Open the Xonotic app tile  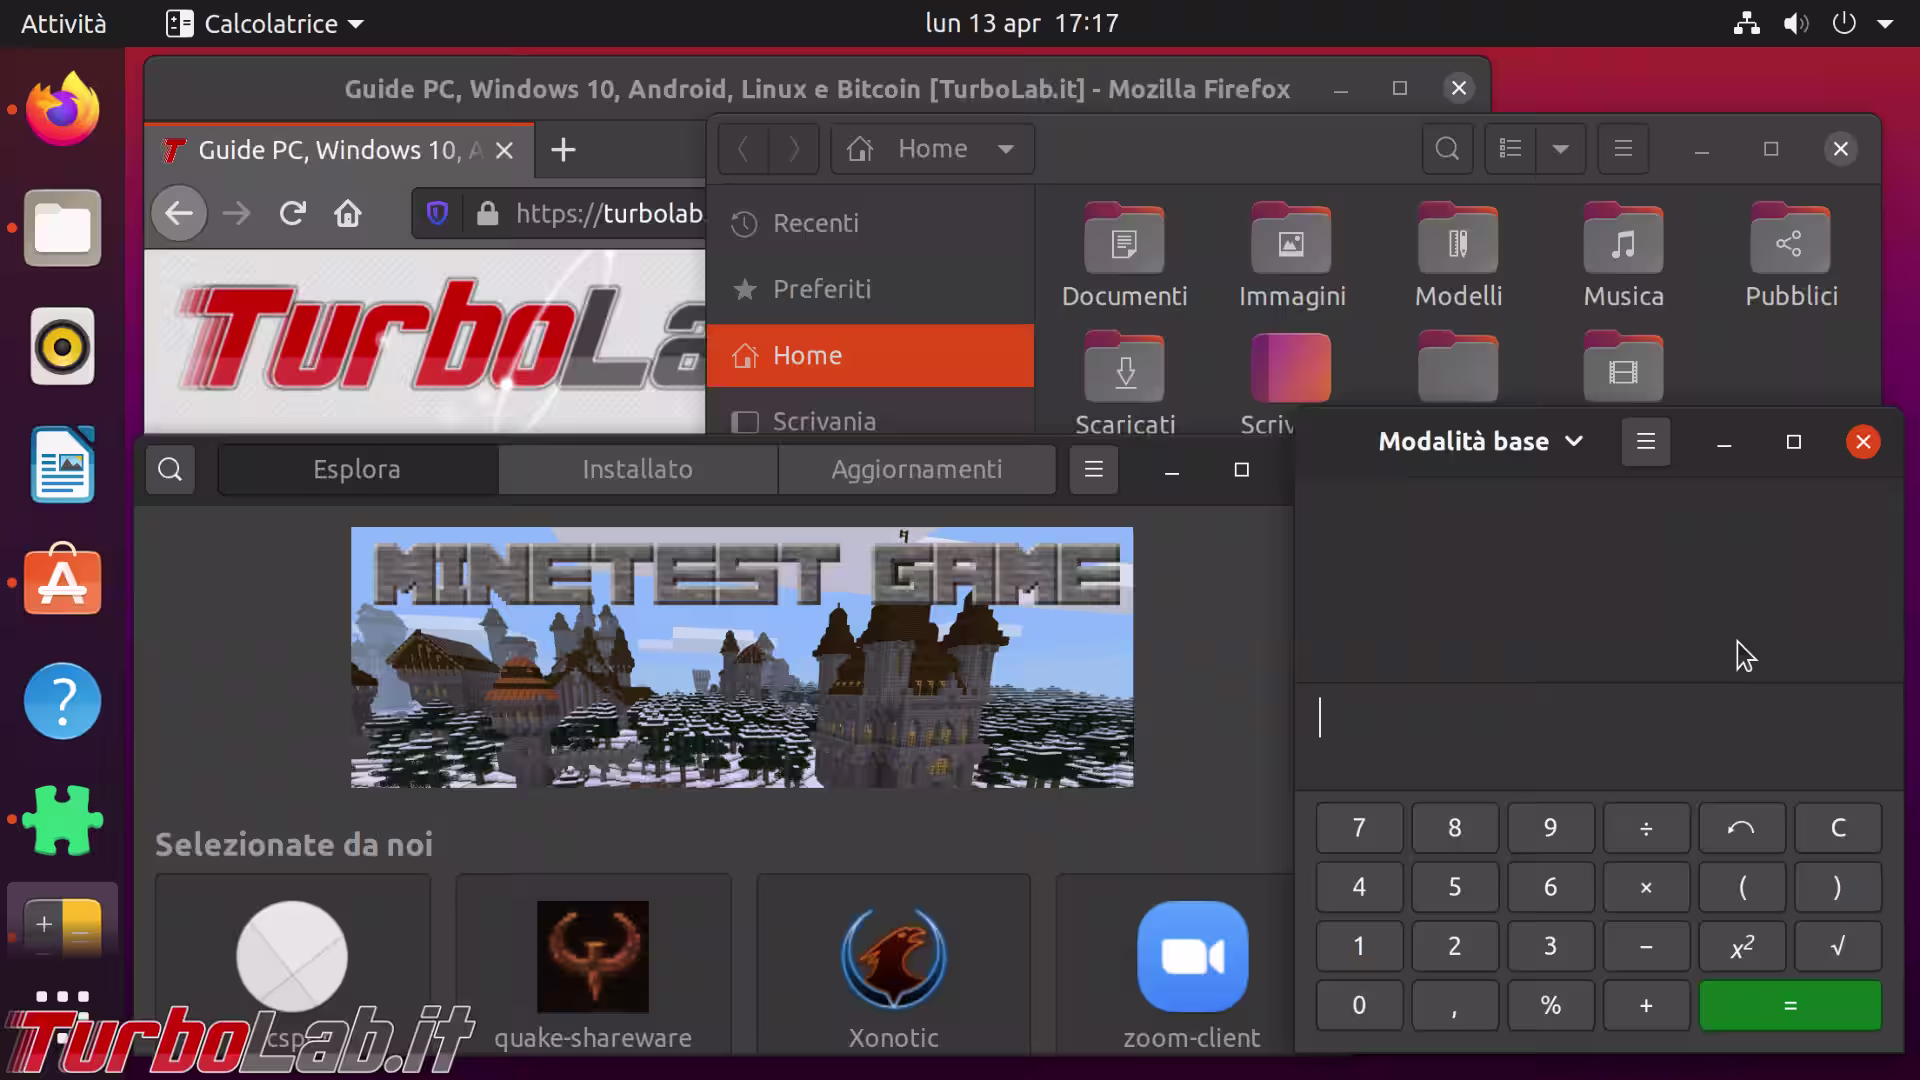[893, 966]
